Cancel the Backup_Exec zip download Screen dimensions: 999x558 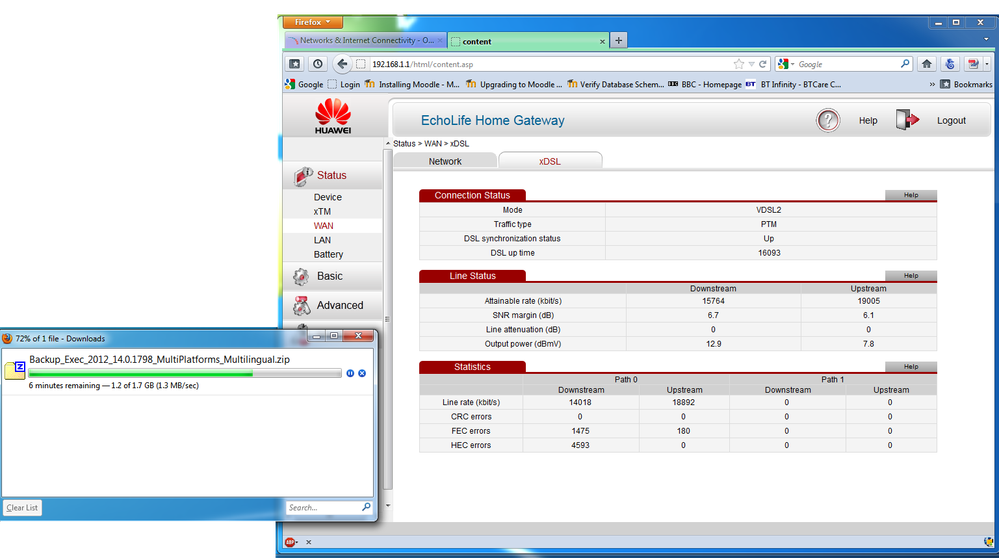tap(362, 373)
